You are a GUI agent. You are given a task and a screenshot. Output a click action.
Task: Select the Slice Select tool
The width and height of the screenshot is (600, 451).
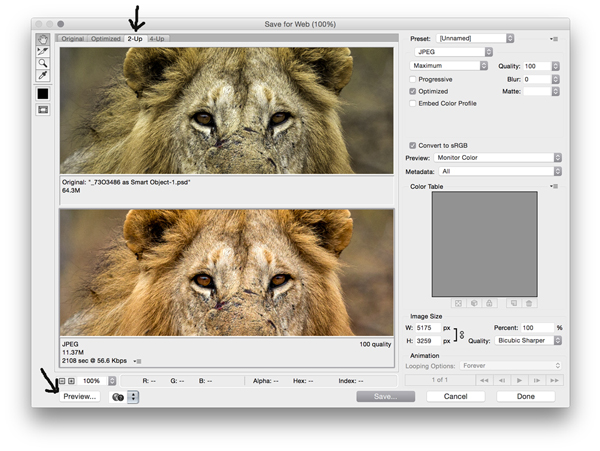click(x=43, y=52)
